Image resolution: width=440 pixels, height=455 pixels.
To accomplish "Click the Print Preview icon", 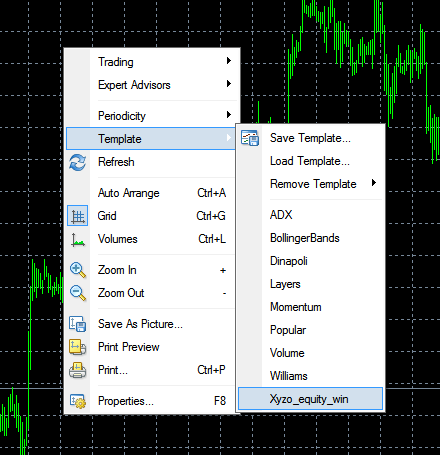I will point(78,347).
